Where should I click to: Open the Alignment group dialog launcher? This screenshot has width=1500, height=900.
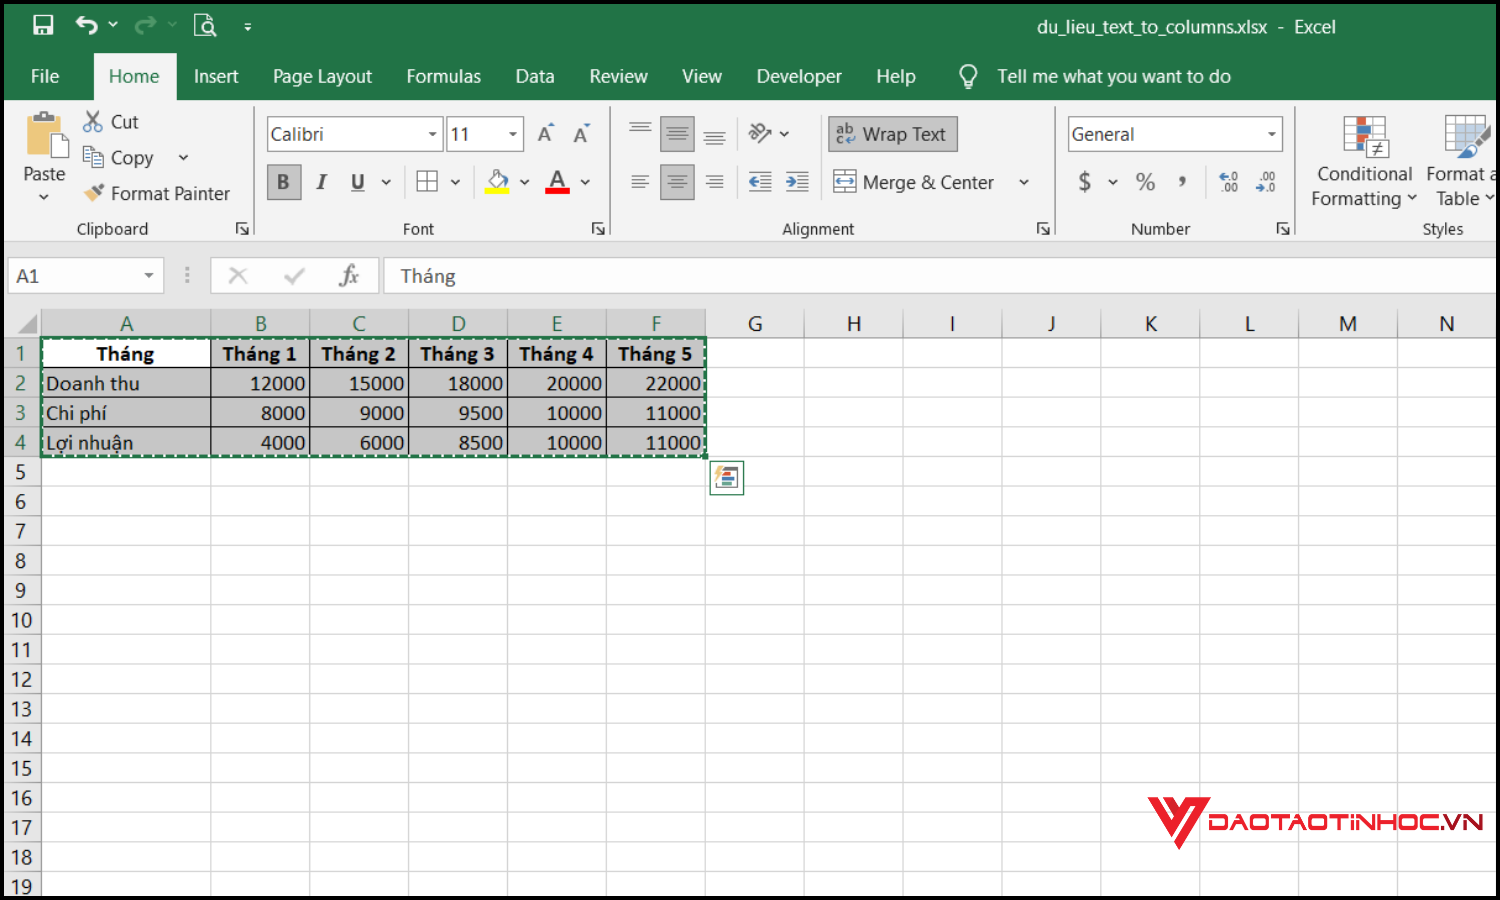pos(1043,228)
